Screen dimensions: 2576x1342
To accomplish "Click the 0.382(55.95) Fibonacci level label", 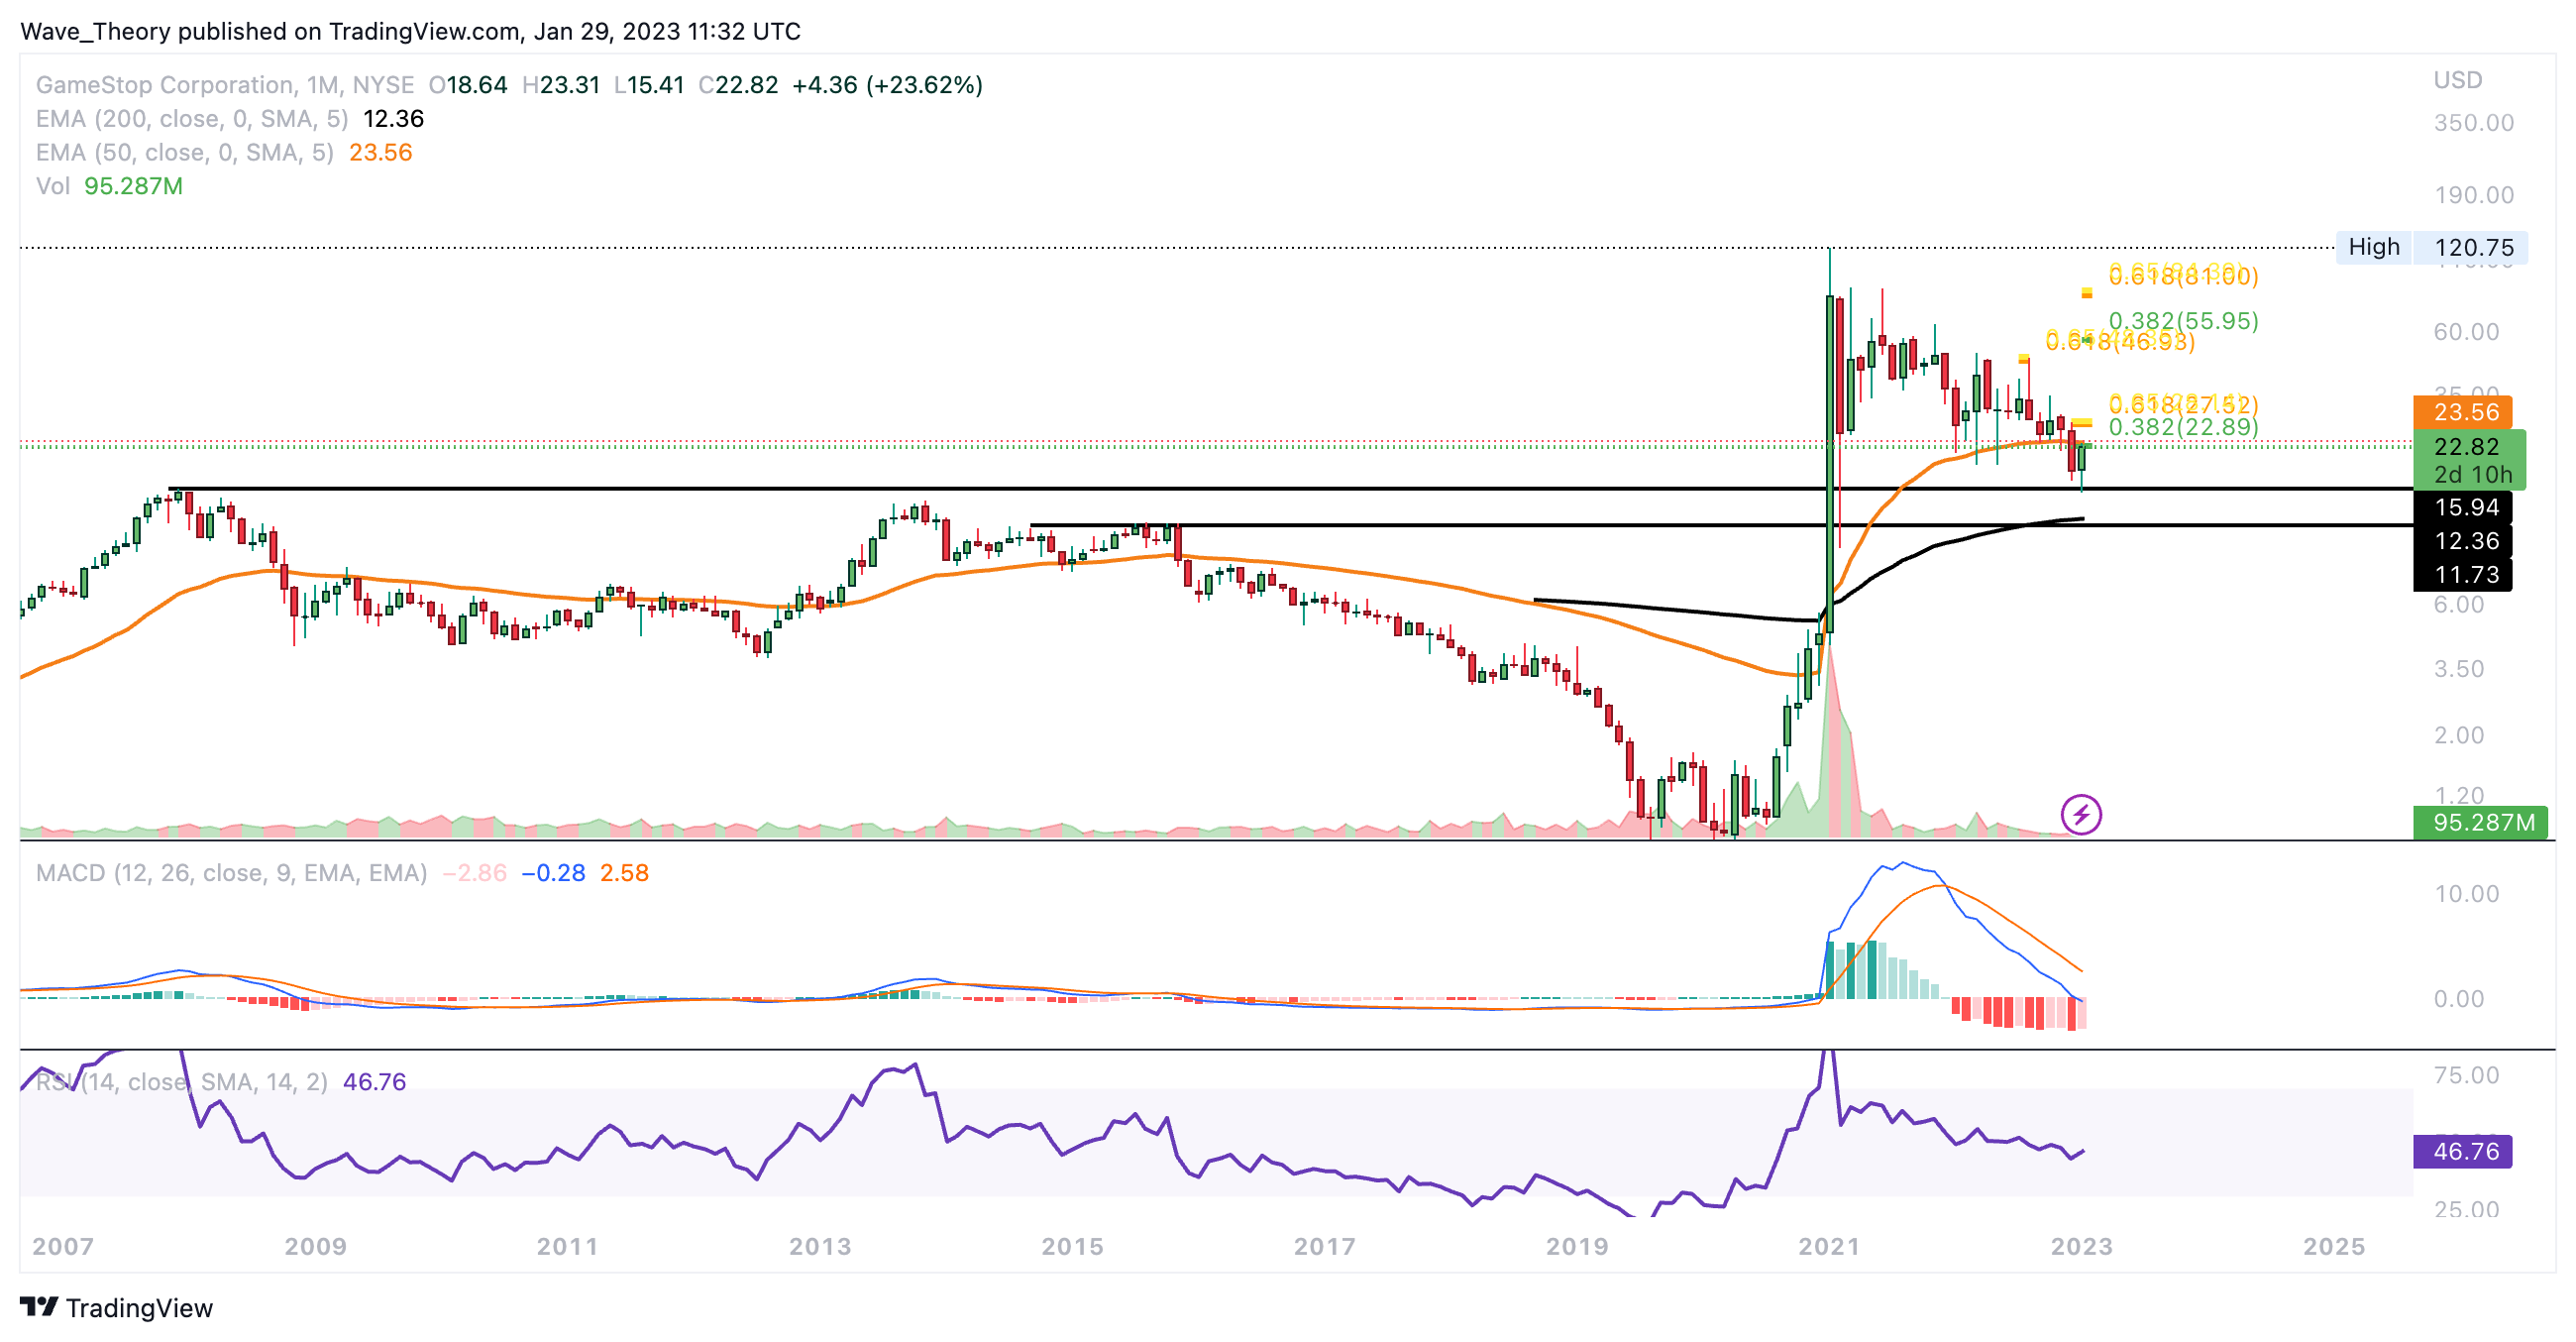I will point(2183,321).
